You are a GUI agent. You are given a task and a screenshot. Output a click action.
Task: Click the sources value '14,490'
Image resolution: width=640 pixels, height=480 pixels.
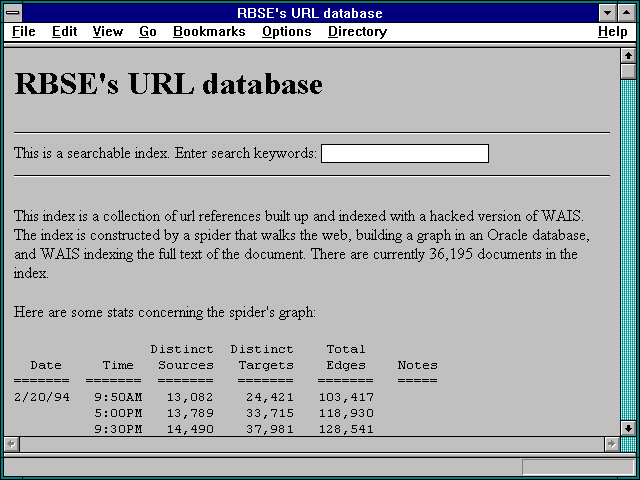pyautogui.click(x=190, y=429)
